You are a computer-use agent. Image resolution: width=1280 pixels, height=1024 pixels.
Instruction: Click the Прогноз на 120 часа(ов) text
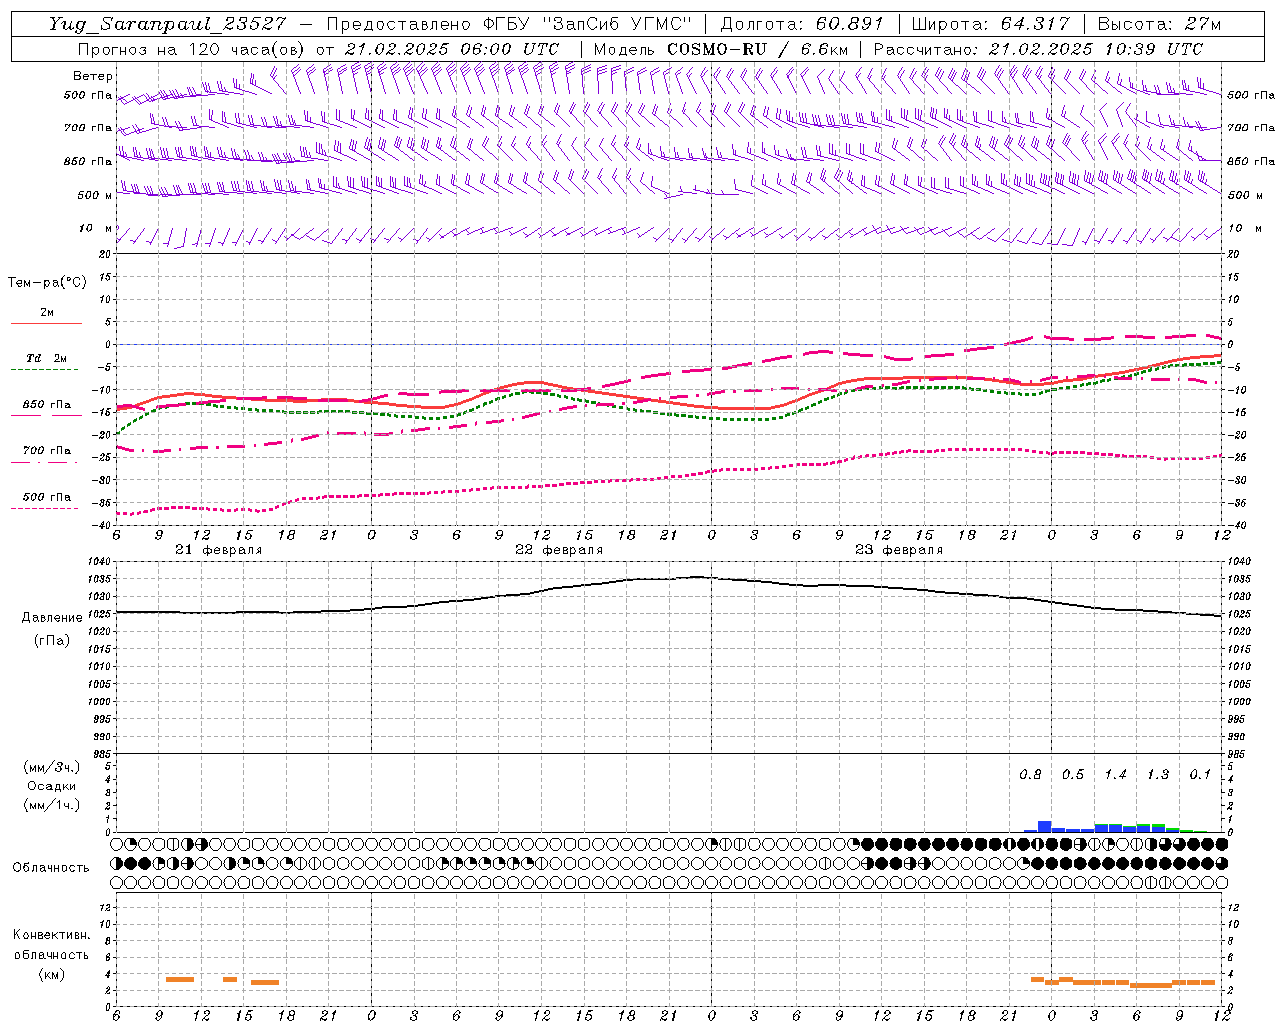[191, 49]
